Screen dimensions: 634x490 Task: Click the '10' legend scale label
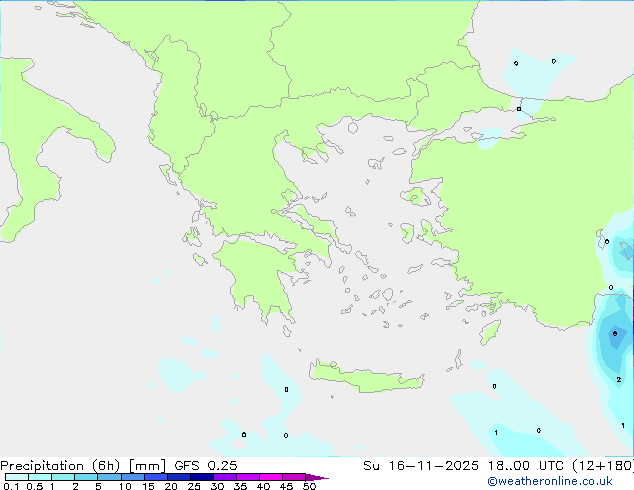click(125, 486)
